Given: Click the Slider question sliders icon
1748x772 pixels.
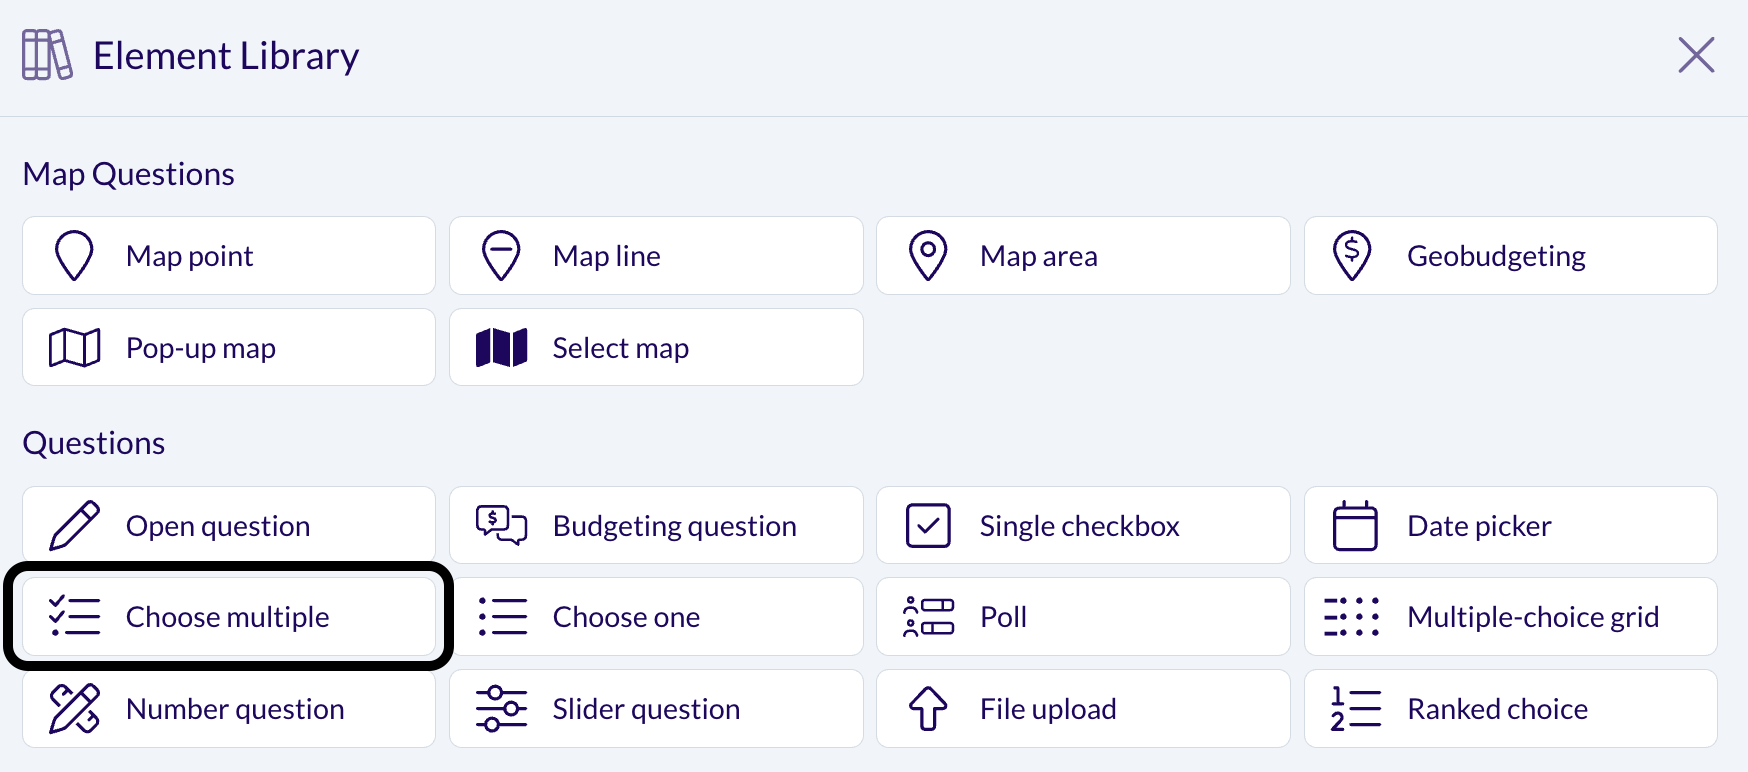Looking at the screenshot, I should (501, 709).
